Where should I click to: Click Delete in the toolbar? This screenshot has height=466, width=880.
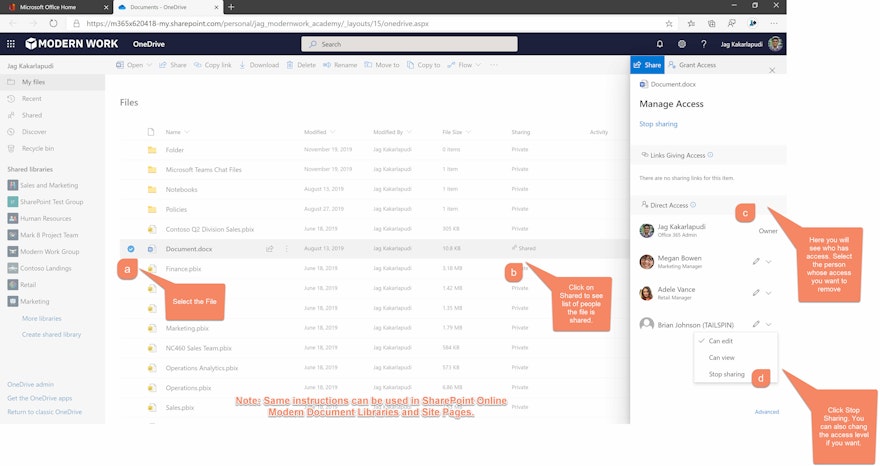(301, 65)
